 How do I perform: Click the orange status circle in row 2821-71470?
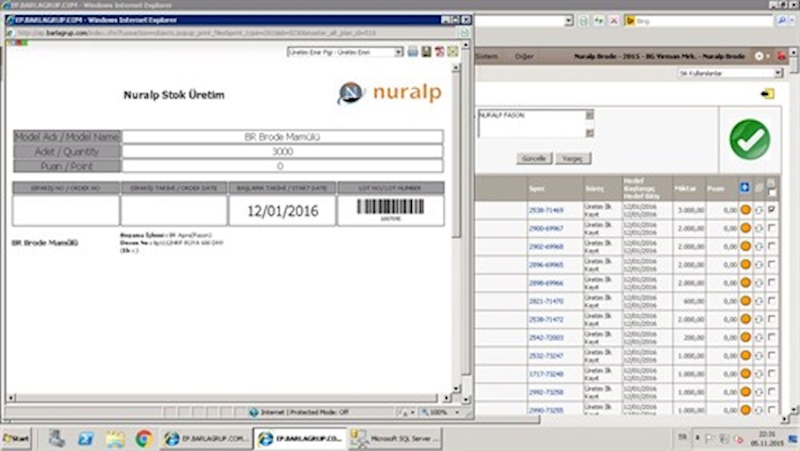point(745,301)
